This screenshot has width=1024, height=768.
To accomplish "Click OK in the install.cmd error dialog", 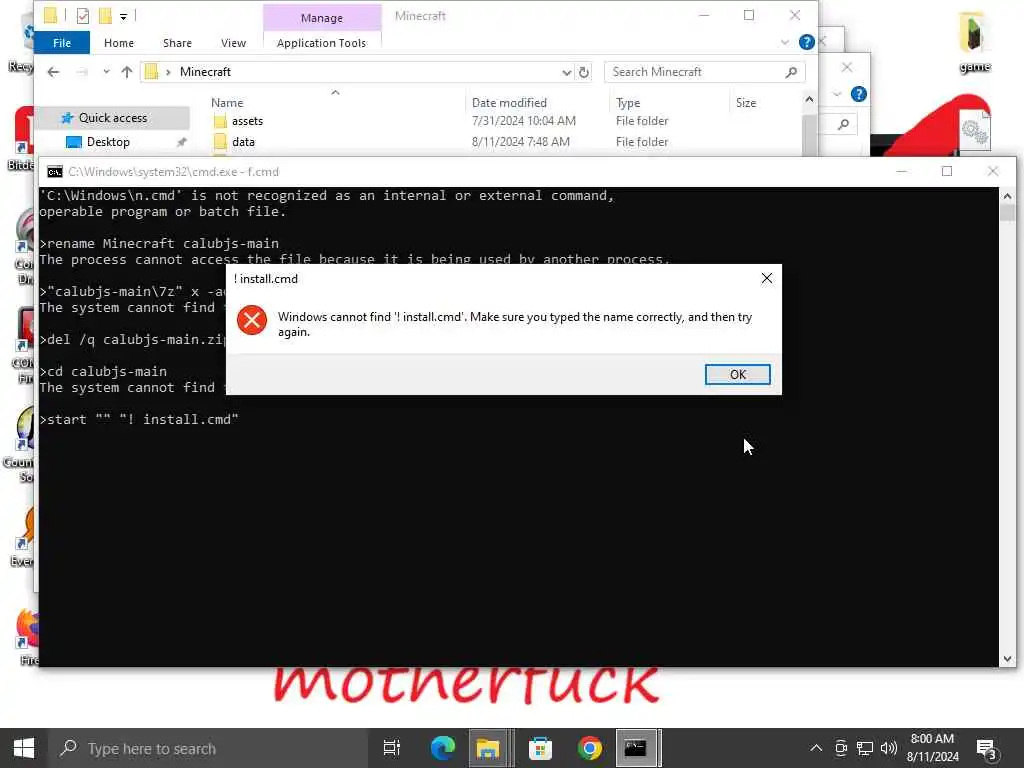I will (x=737, y=374).
